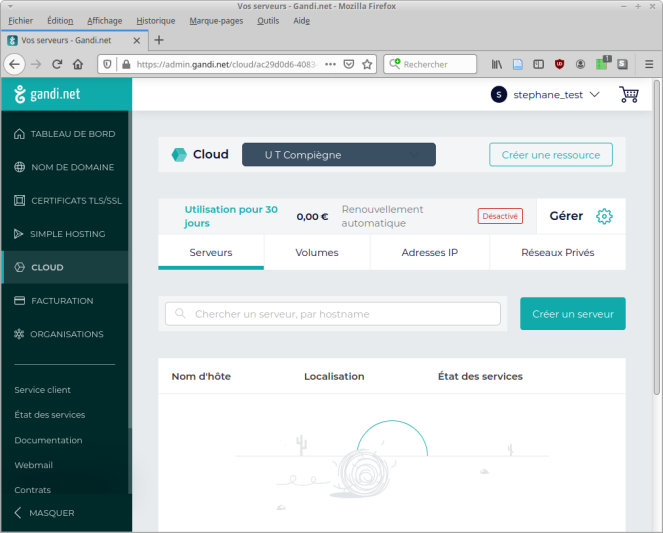The width and height of the screenshot is (663, 533).
Task: Click Créer une ressource button
Action: click(x=551, y=155)
